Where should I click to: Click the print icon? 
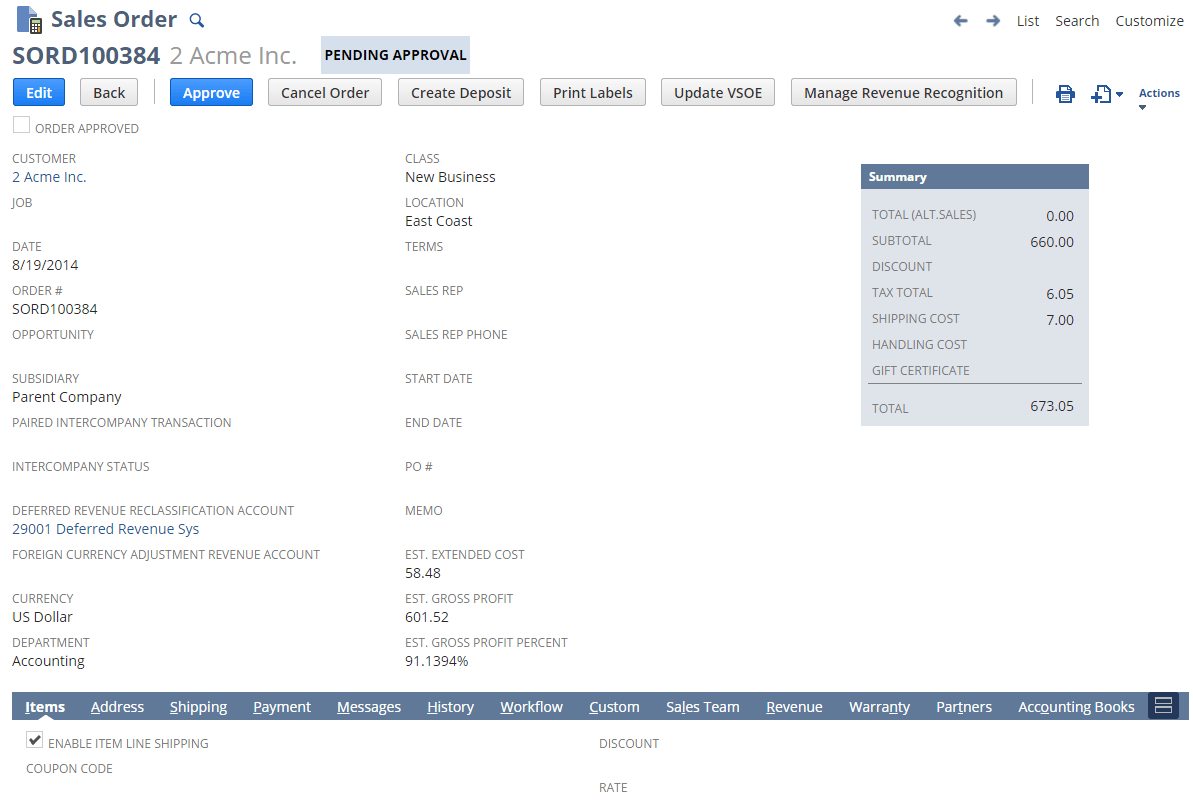point(1065,94)
